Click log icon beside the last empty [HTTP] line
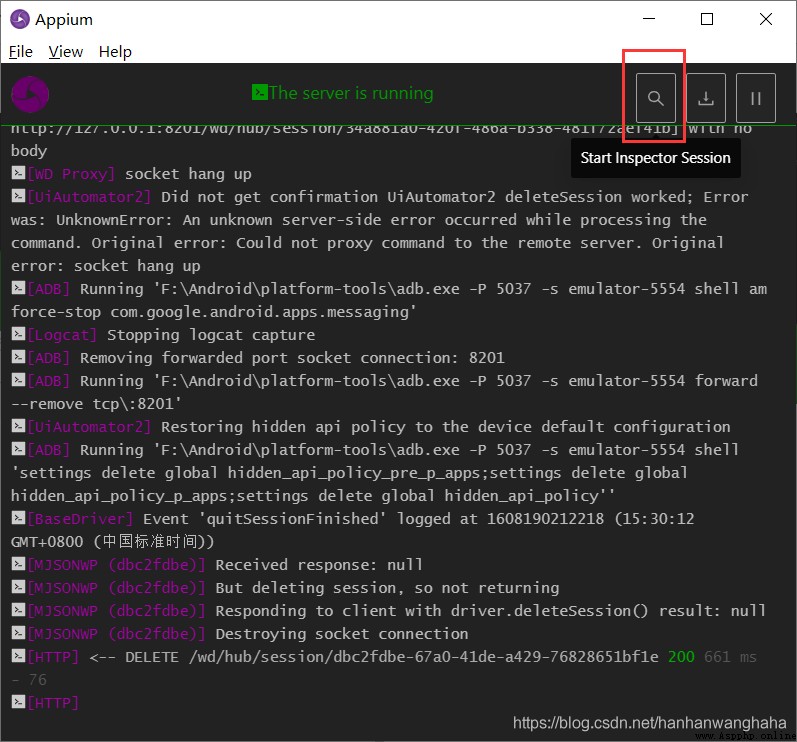This screenshot has width=797, height=742. (x=18, y=702)
